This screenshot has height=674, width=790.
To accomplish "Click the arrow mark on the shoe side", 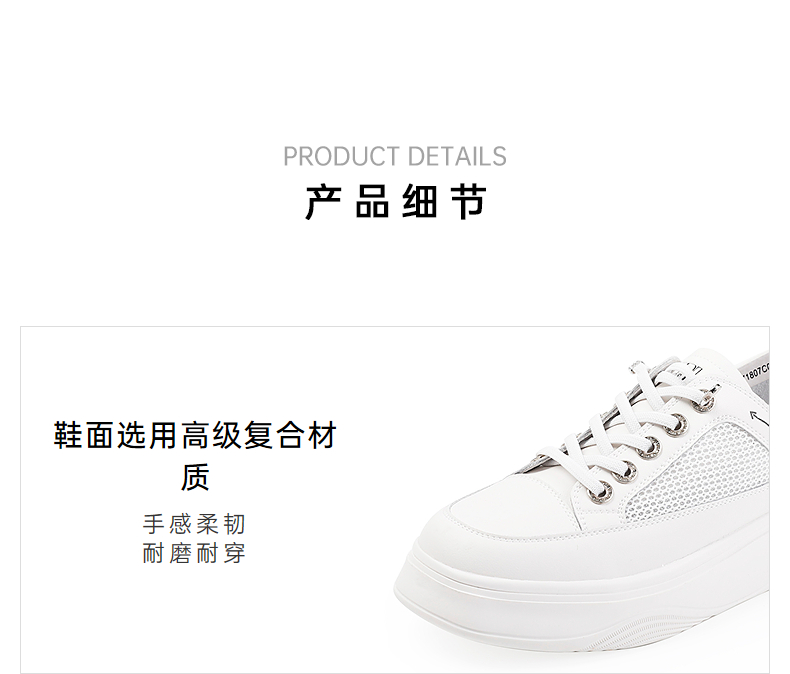I will click(x=759, y=420).
